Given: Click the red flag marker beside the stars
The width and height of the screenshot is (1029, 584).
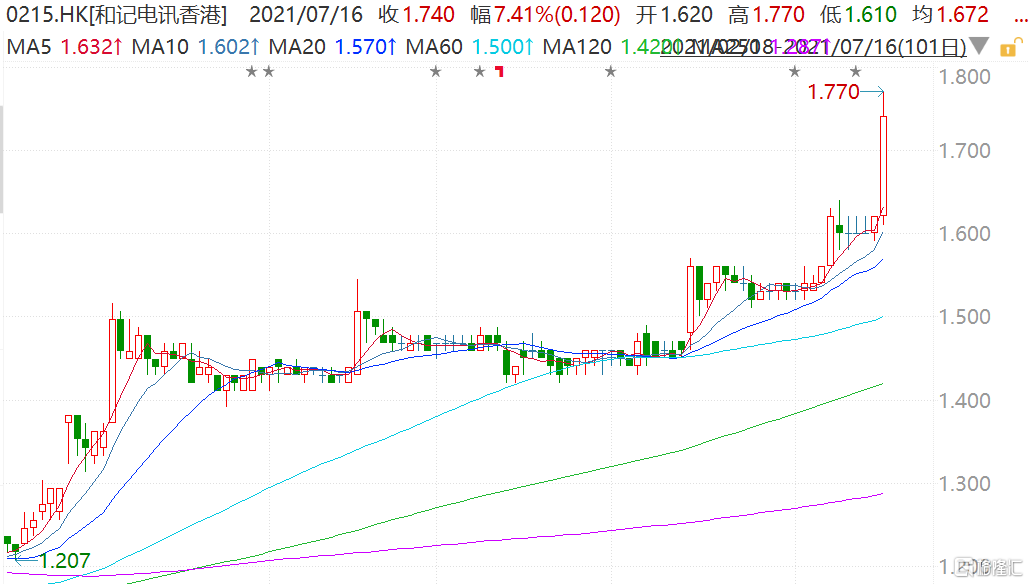Looking at the screenshot, I should pyautogui.click(x=499, y=72).
